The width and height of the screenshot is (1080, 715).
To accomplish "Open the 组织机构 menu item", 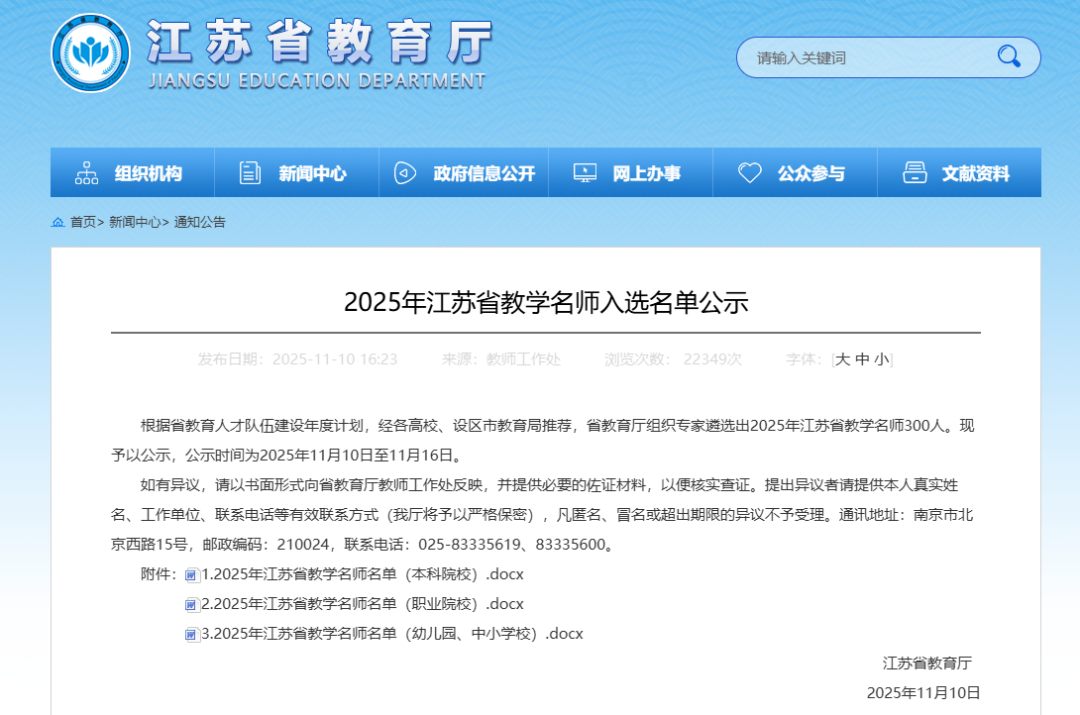I will pyautogui.click(x=148, y=173).
